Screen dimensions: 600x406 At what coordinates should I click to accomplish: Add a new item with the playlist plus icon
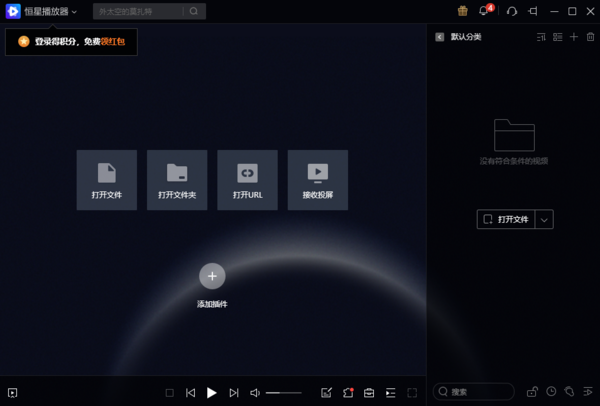[x=574, y=37]
